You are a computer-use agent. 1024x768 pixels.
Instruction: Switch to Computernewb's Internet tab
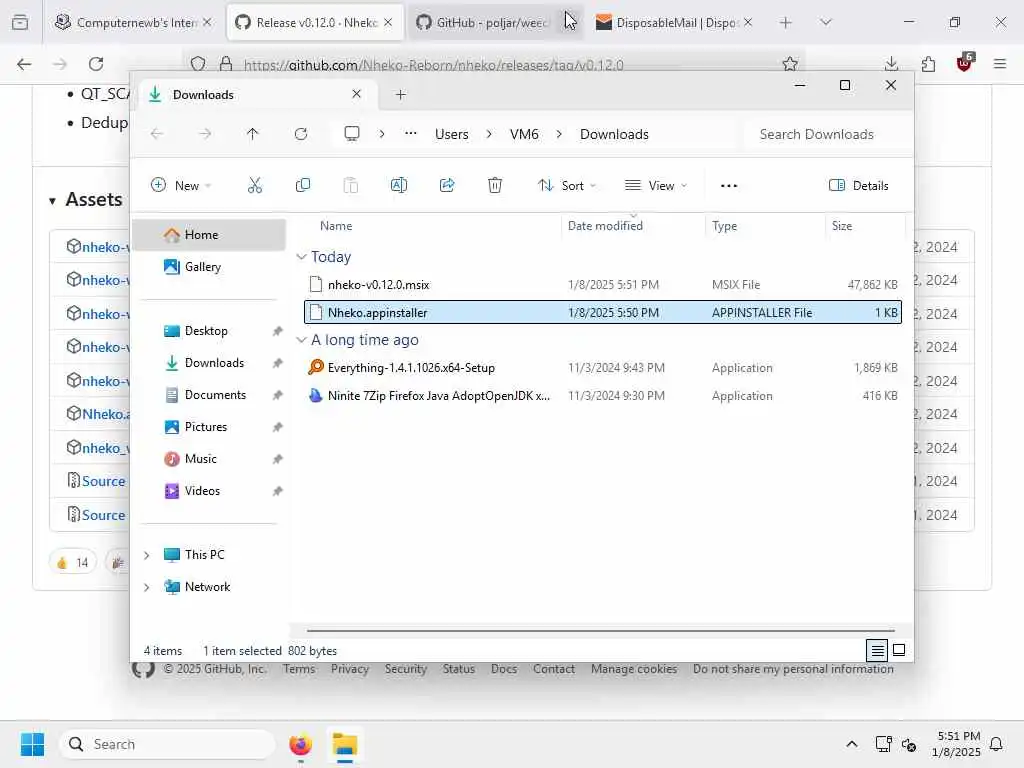click(135, 23)
